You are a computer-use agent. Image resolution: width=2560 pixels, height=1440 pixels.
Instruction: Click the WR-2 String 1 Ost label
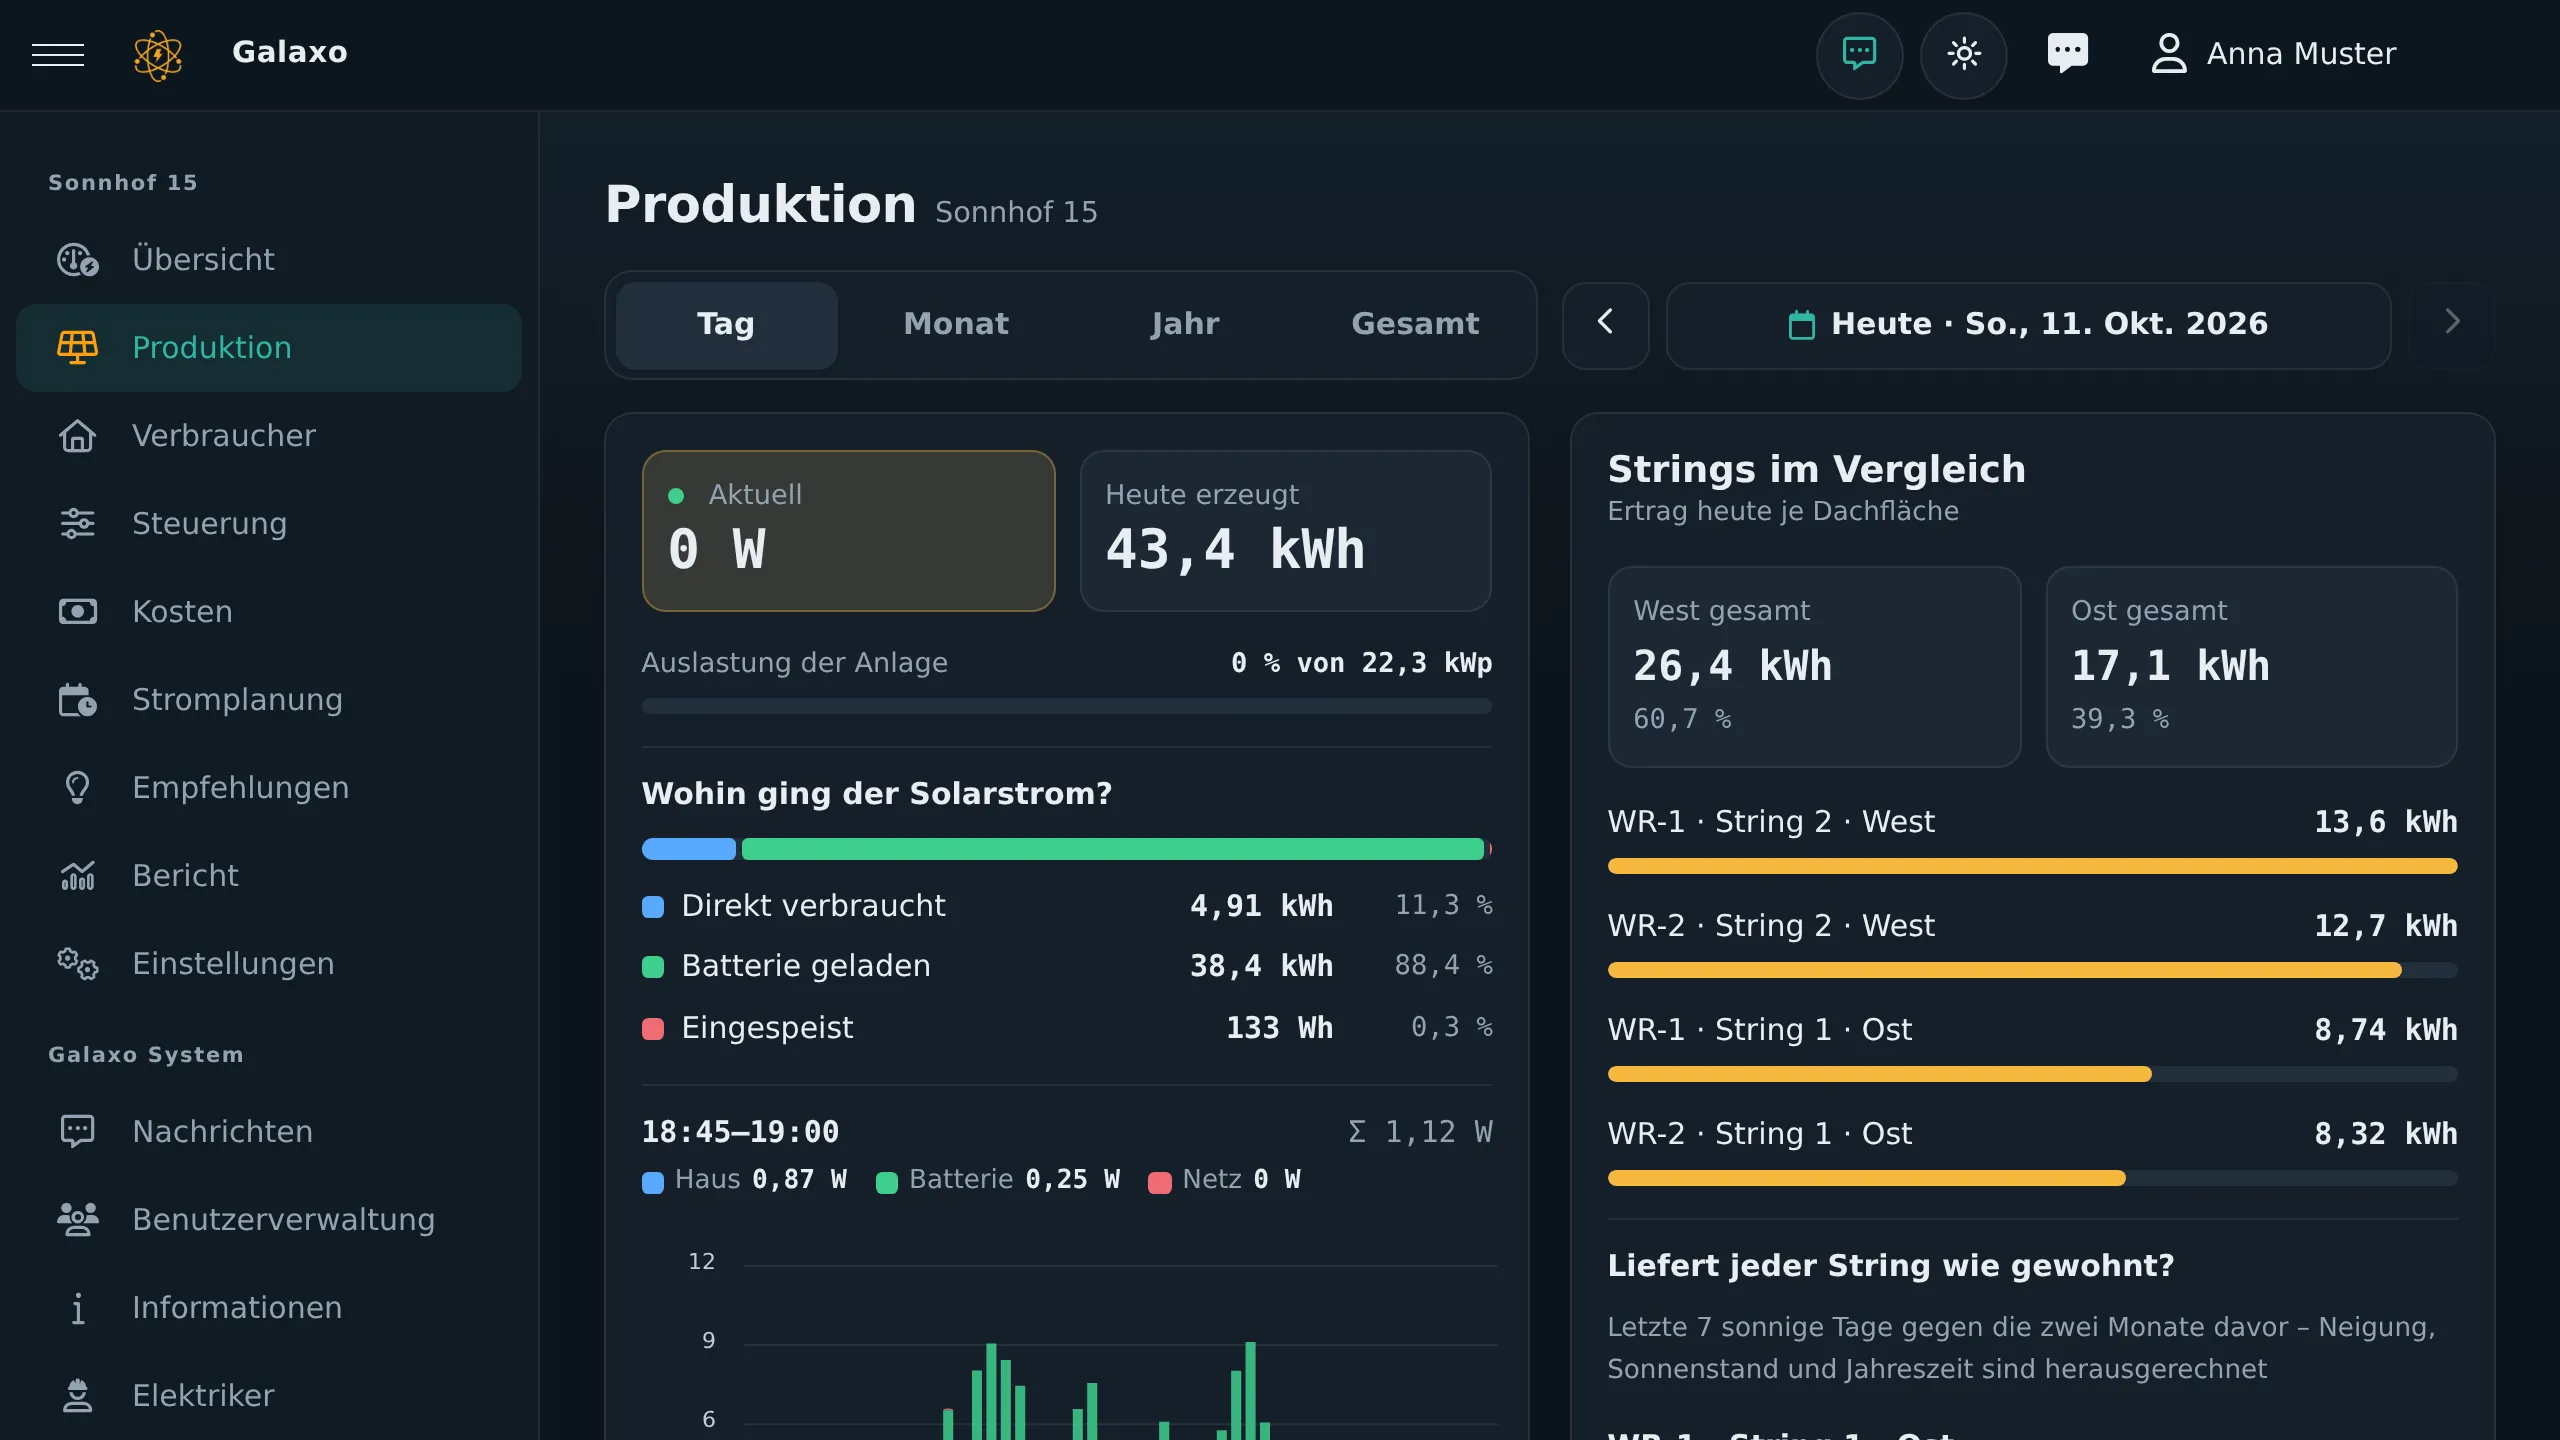point(1760,1134)
